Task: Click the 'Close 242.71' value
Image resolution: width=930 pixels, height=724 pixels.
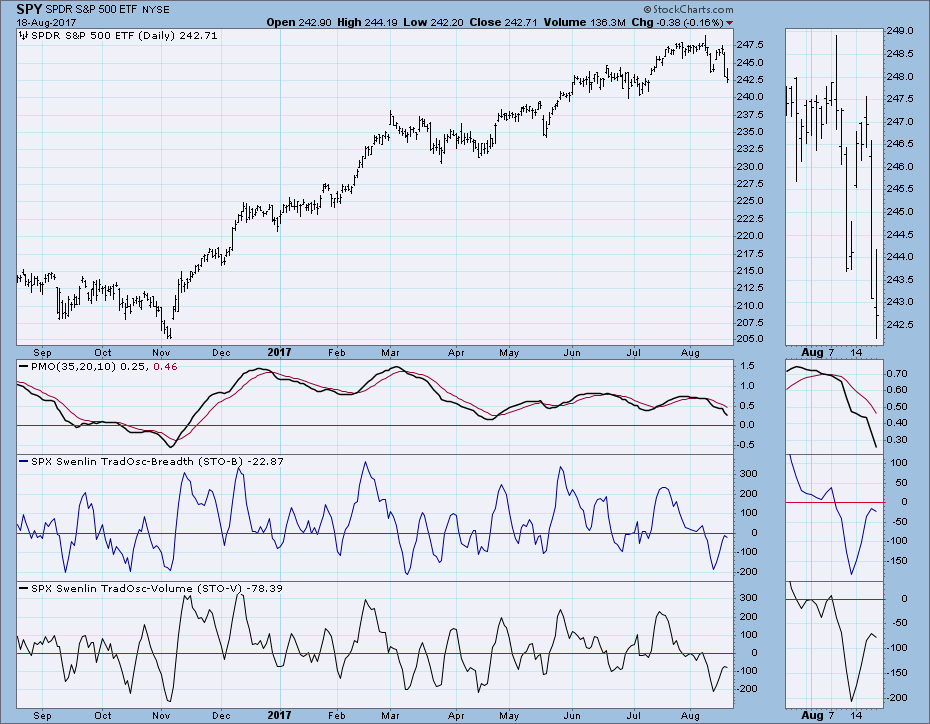Action: click(503, 23)
